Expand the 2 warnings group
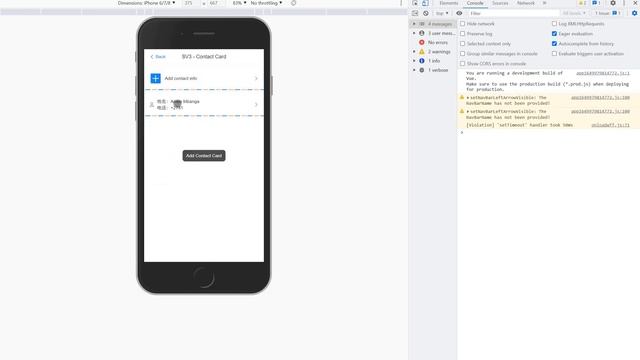Screen dimensions: 640x360 pyautogui.click(x=414, y=52)
